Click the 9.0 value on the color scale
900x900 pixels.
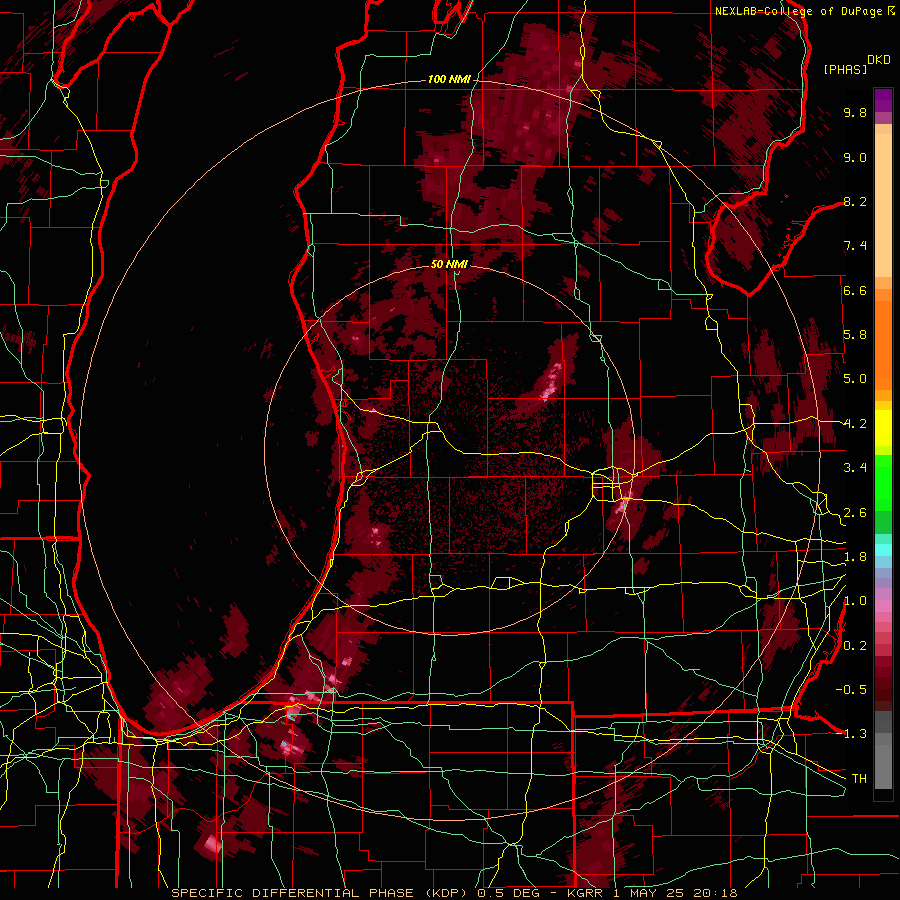(x=855, y=157)
